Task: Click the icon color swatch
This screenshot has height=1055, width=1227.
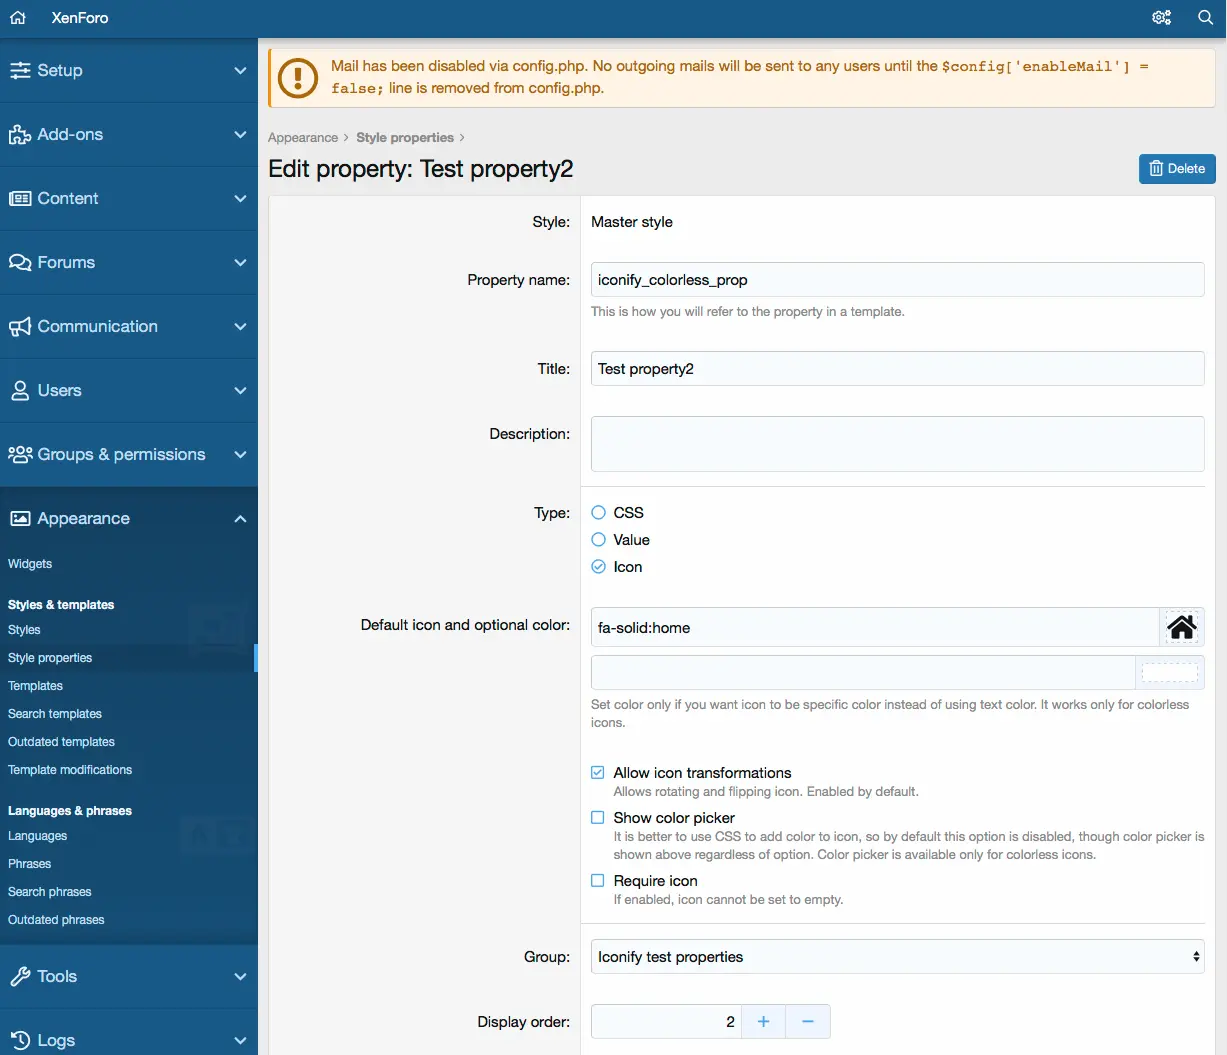Action: tap(1170, 672)
